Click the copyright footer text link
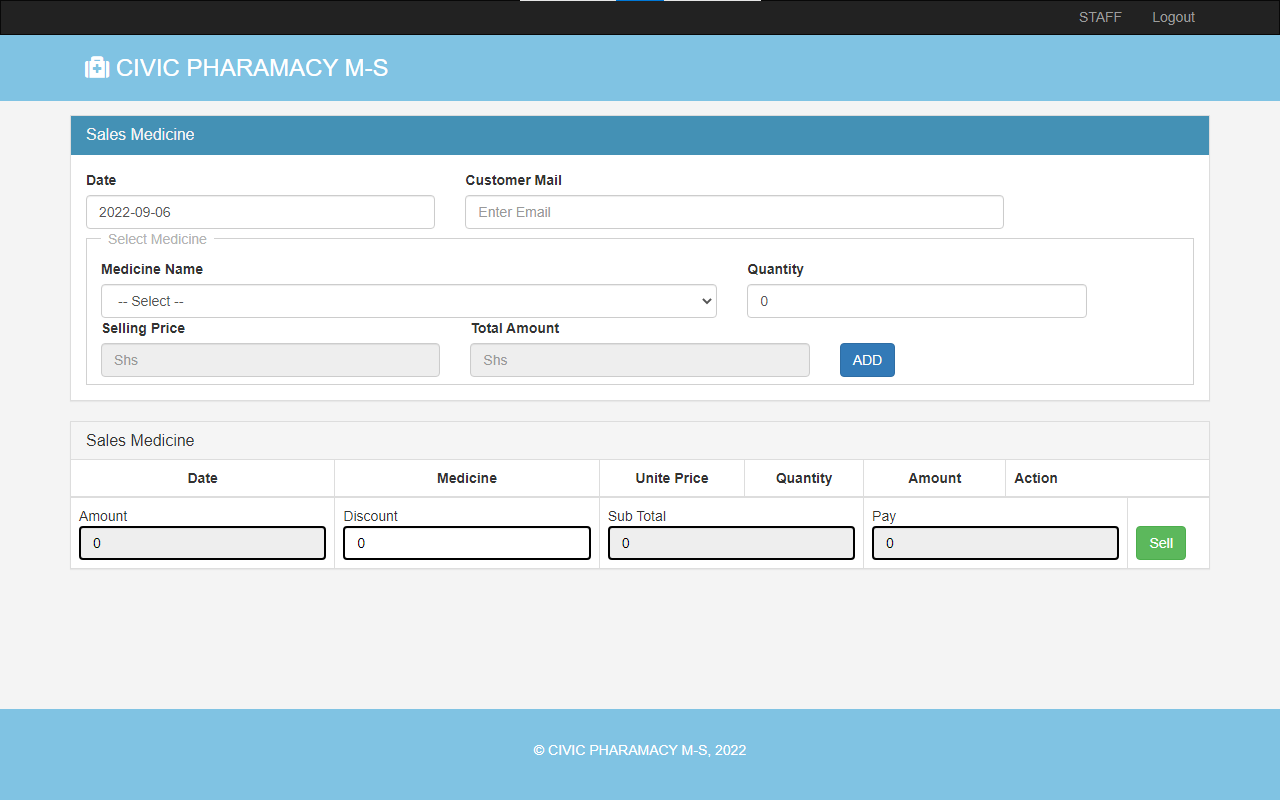 point(640,750)
